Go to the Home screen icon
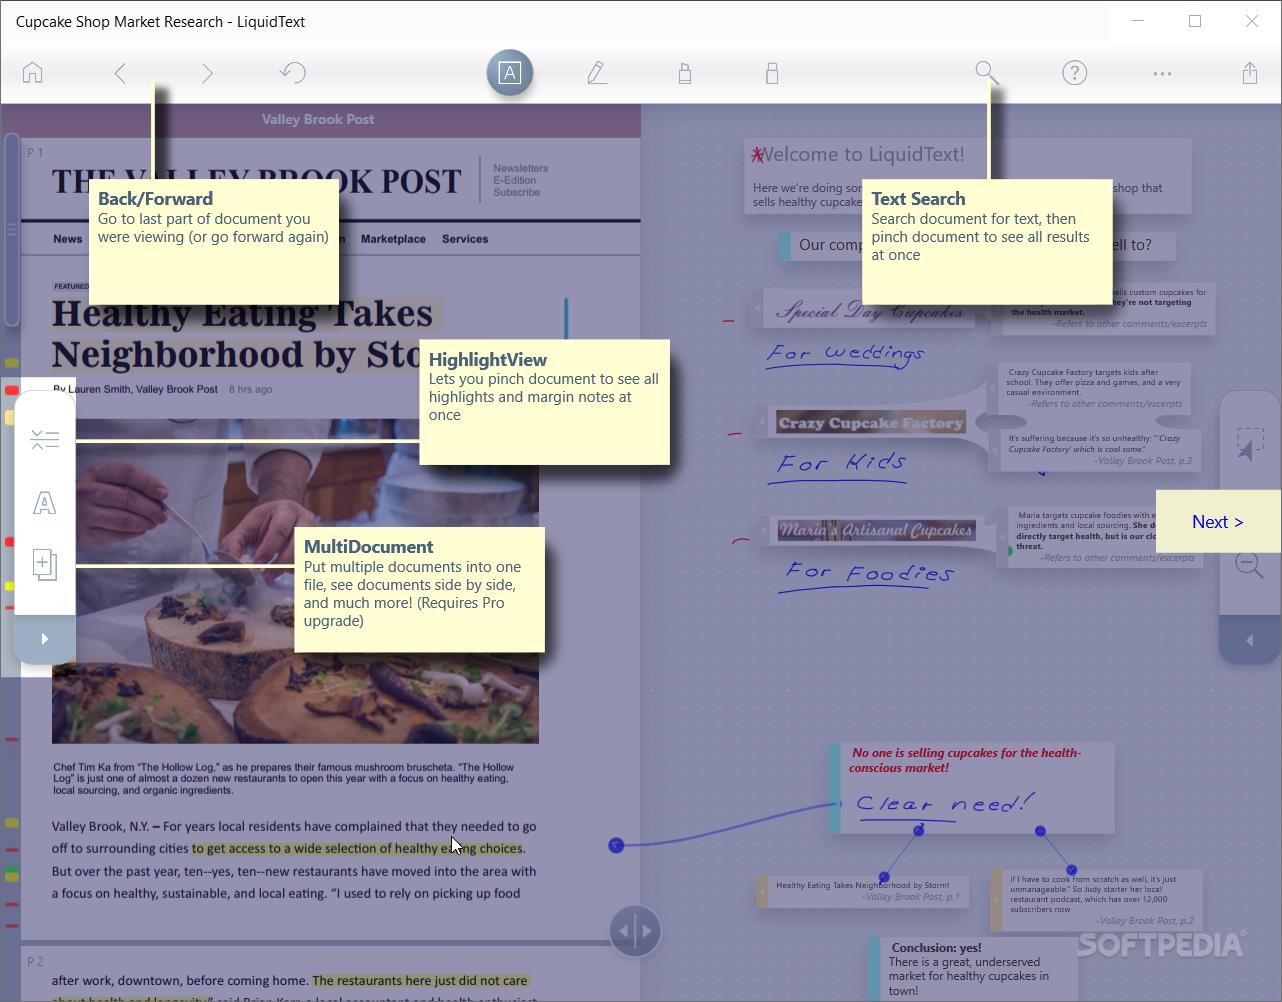Screen dimensions: 1282x1002 tap(33, 73)
